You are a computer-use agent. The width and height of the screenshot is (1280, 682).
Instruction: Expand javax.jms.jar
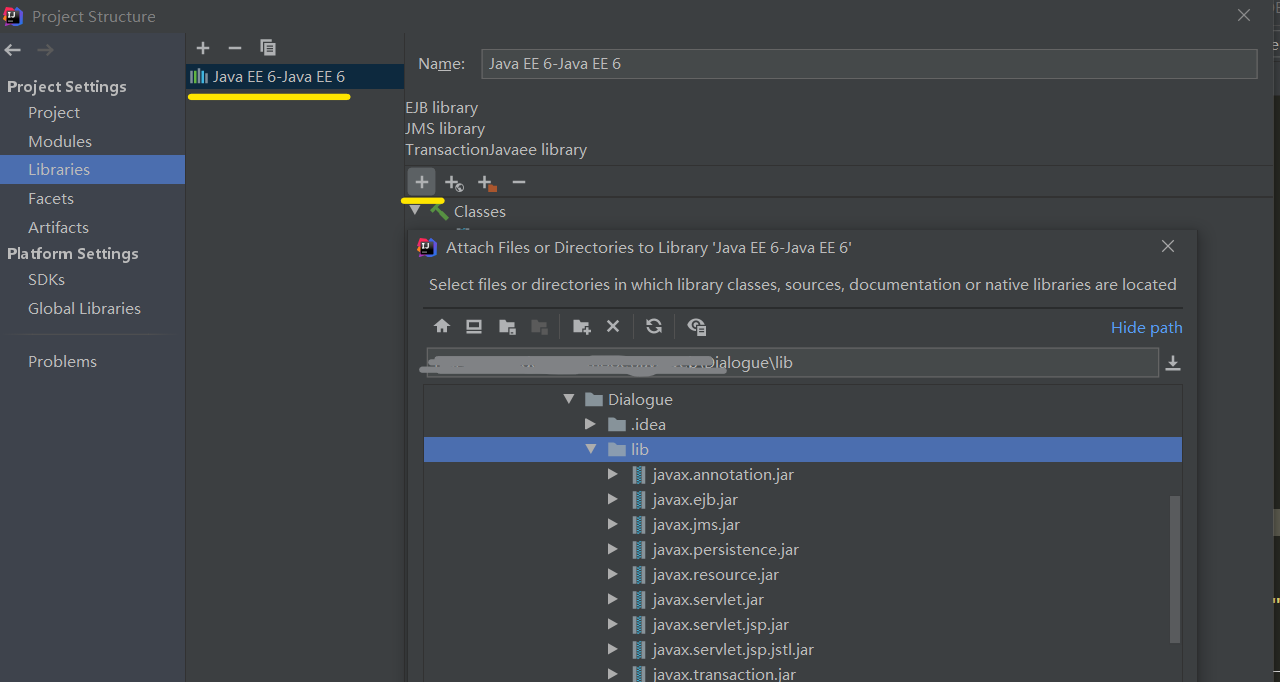613,524
